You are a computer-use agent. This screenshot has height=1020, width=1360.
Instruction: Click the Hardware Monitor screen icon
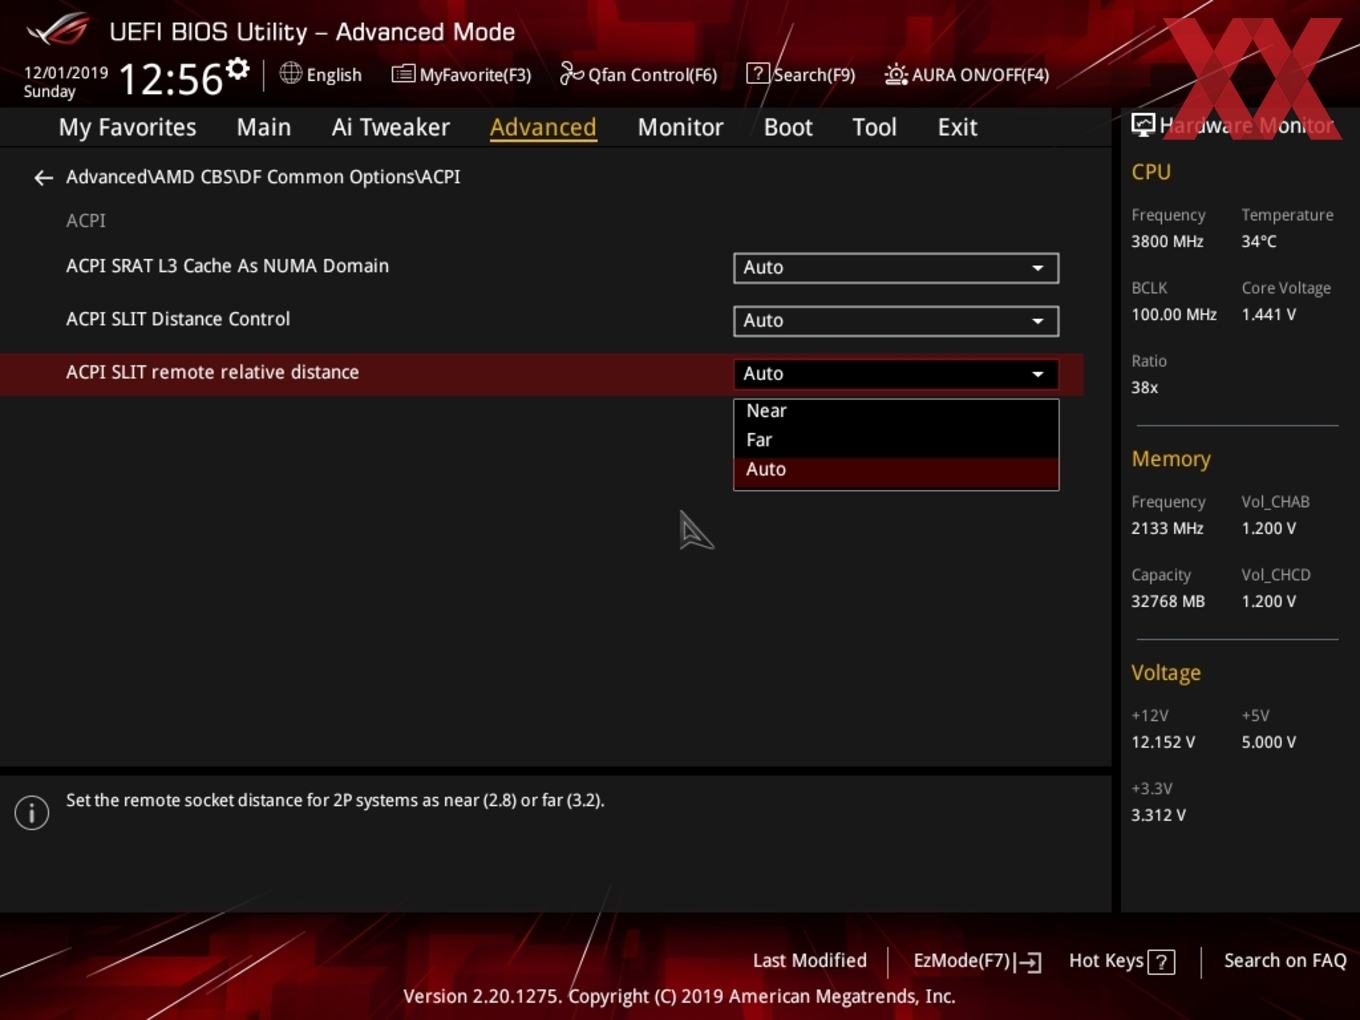(1143, 125)
